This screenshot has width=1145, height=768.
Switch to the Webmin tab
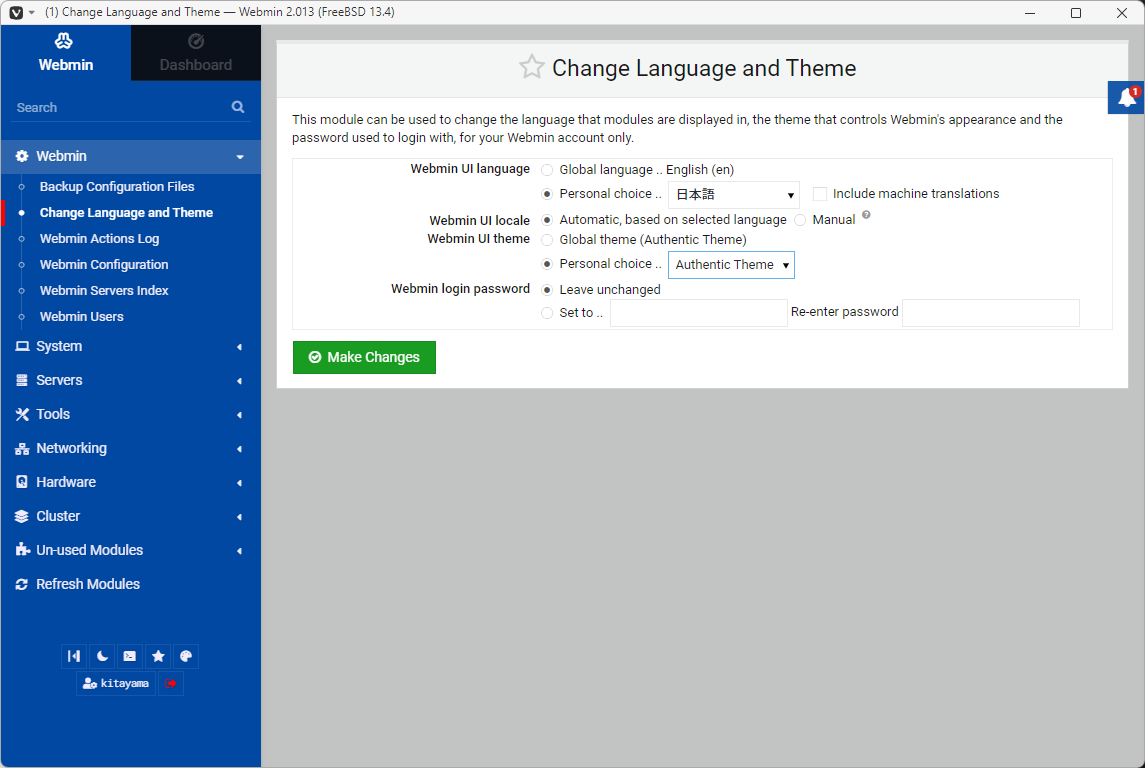coord(66,53)
